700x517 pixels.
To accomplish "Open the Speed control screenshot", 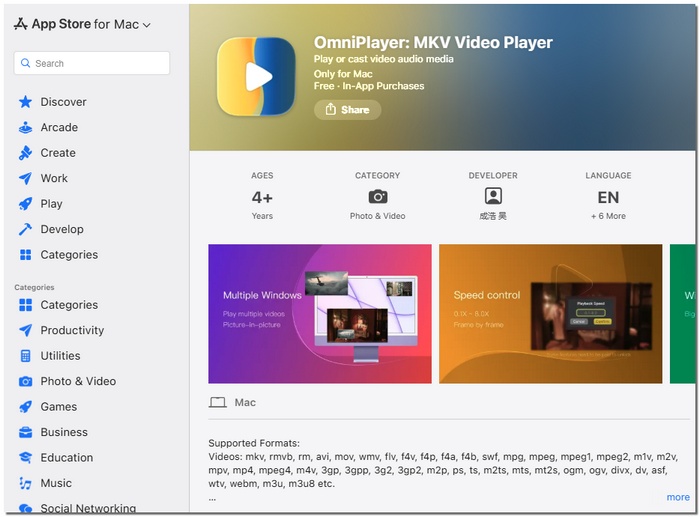I will coord(550,313).
